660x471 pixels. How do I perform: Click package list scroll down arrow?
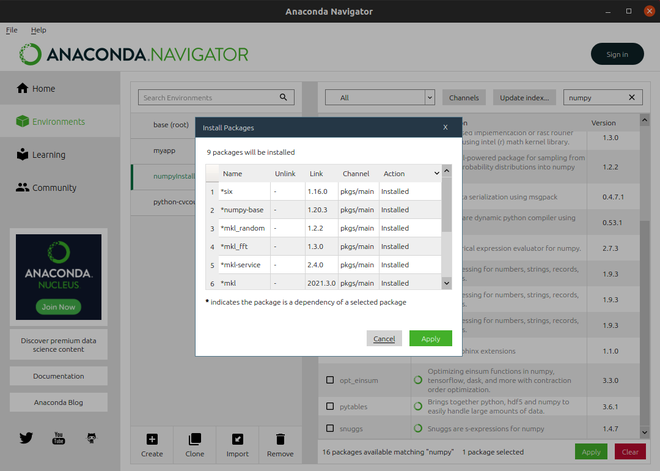[x=644, y=432]
